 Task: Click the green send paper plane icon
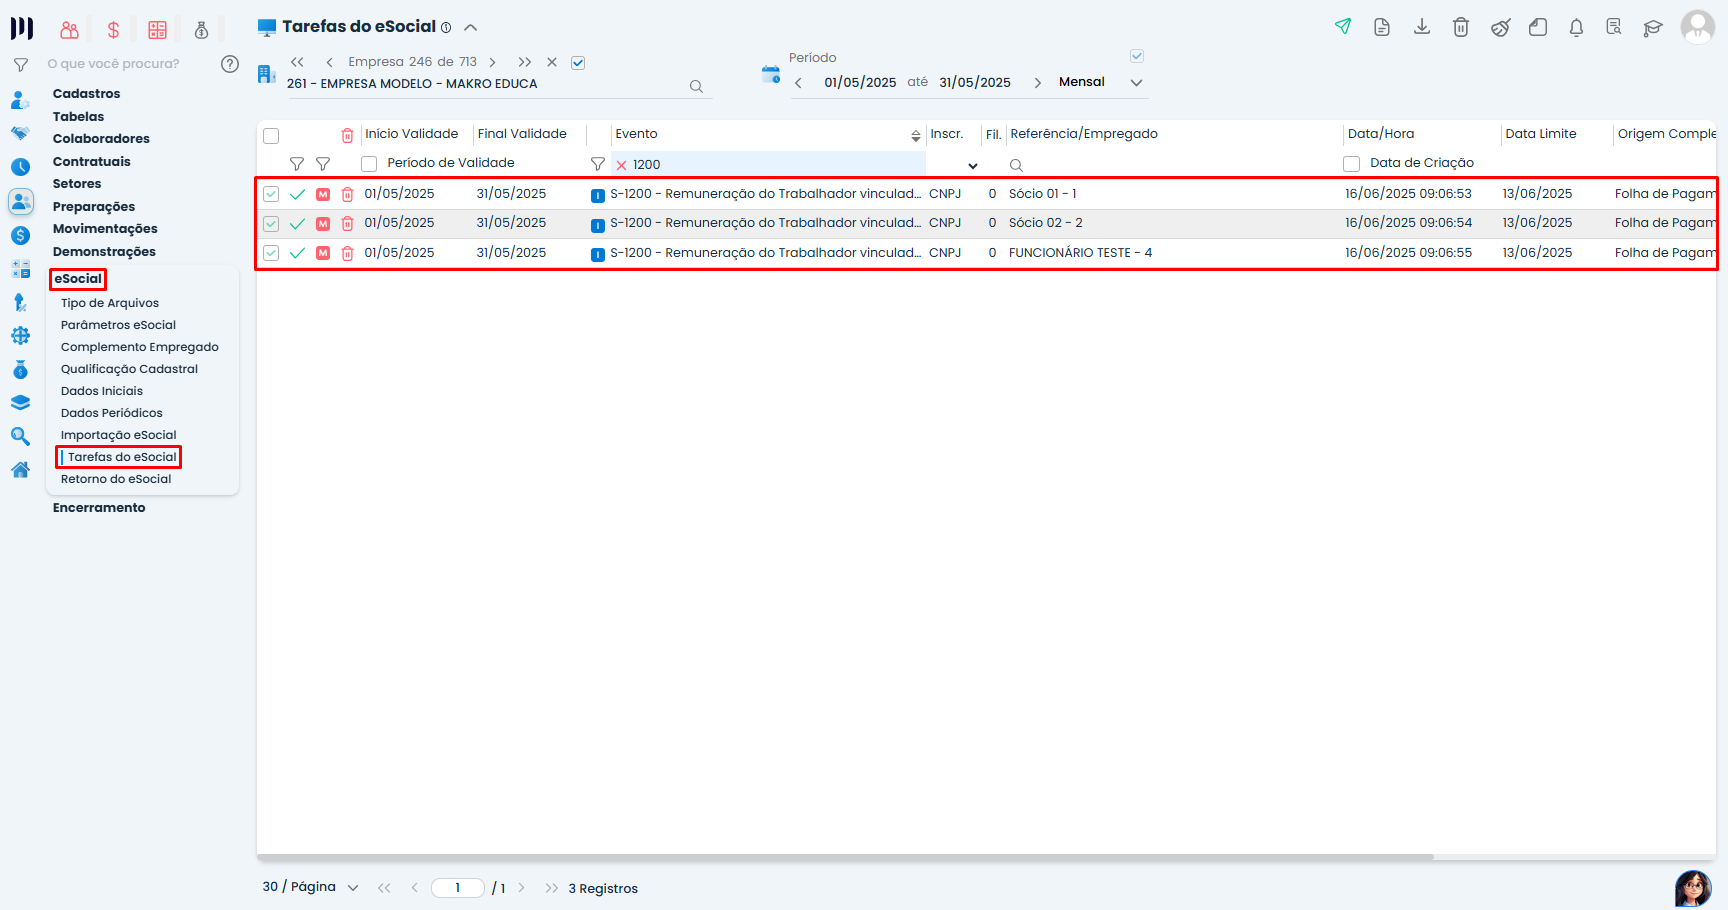pos(1343,27)
